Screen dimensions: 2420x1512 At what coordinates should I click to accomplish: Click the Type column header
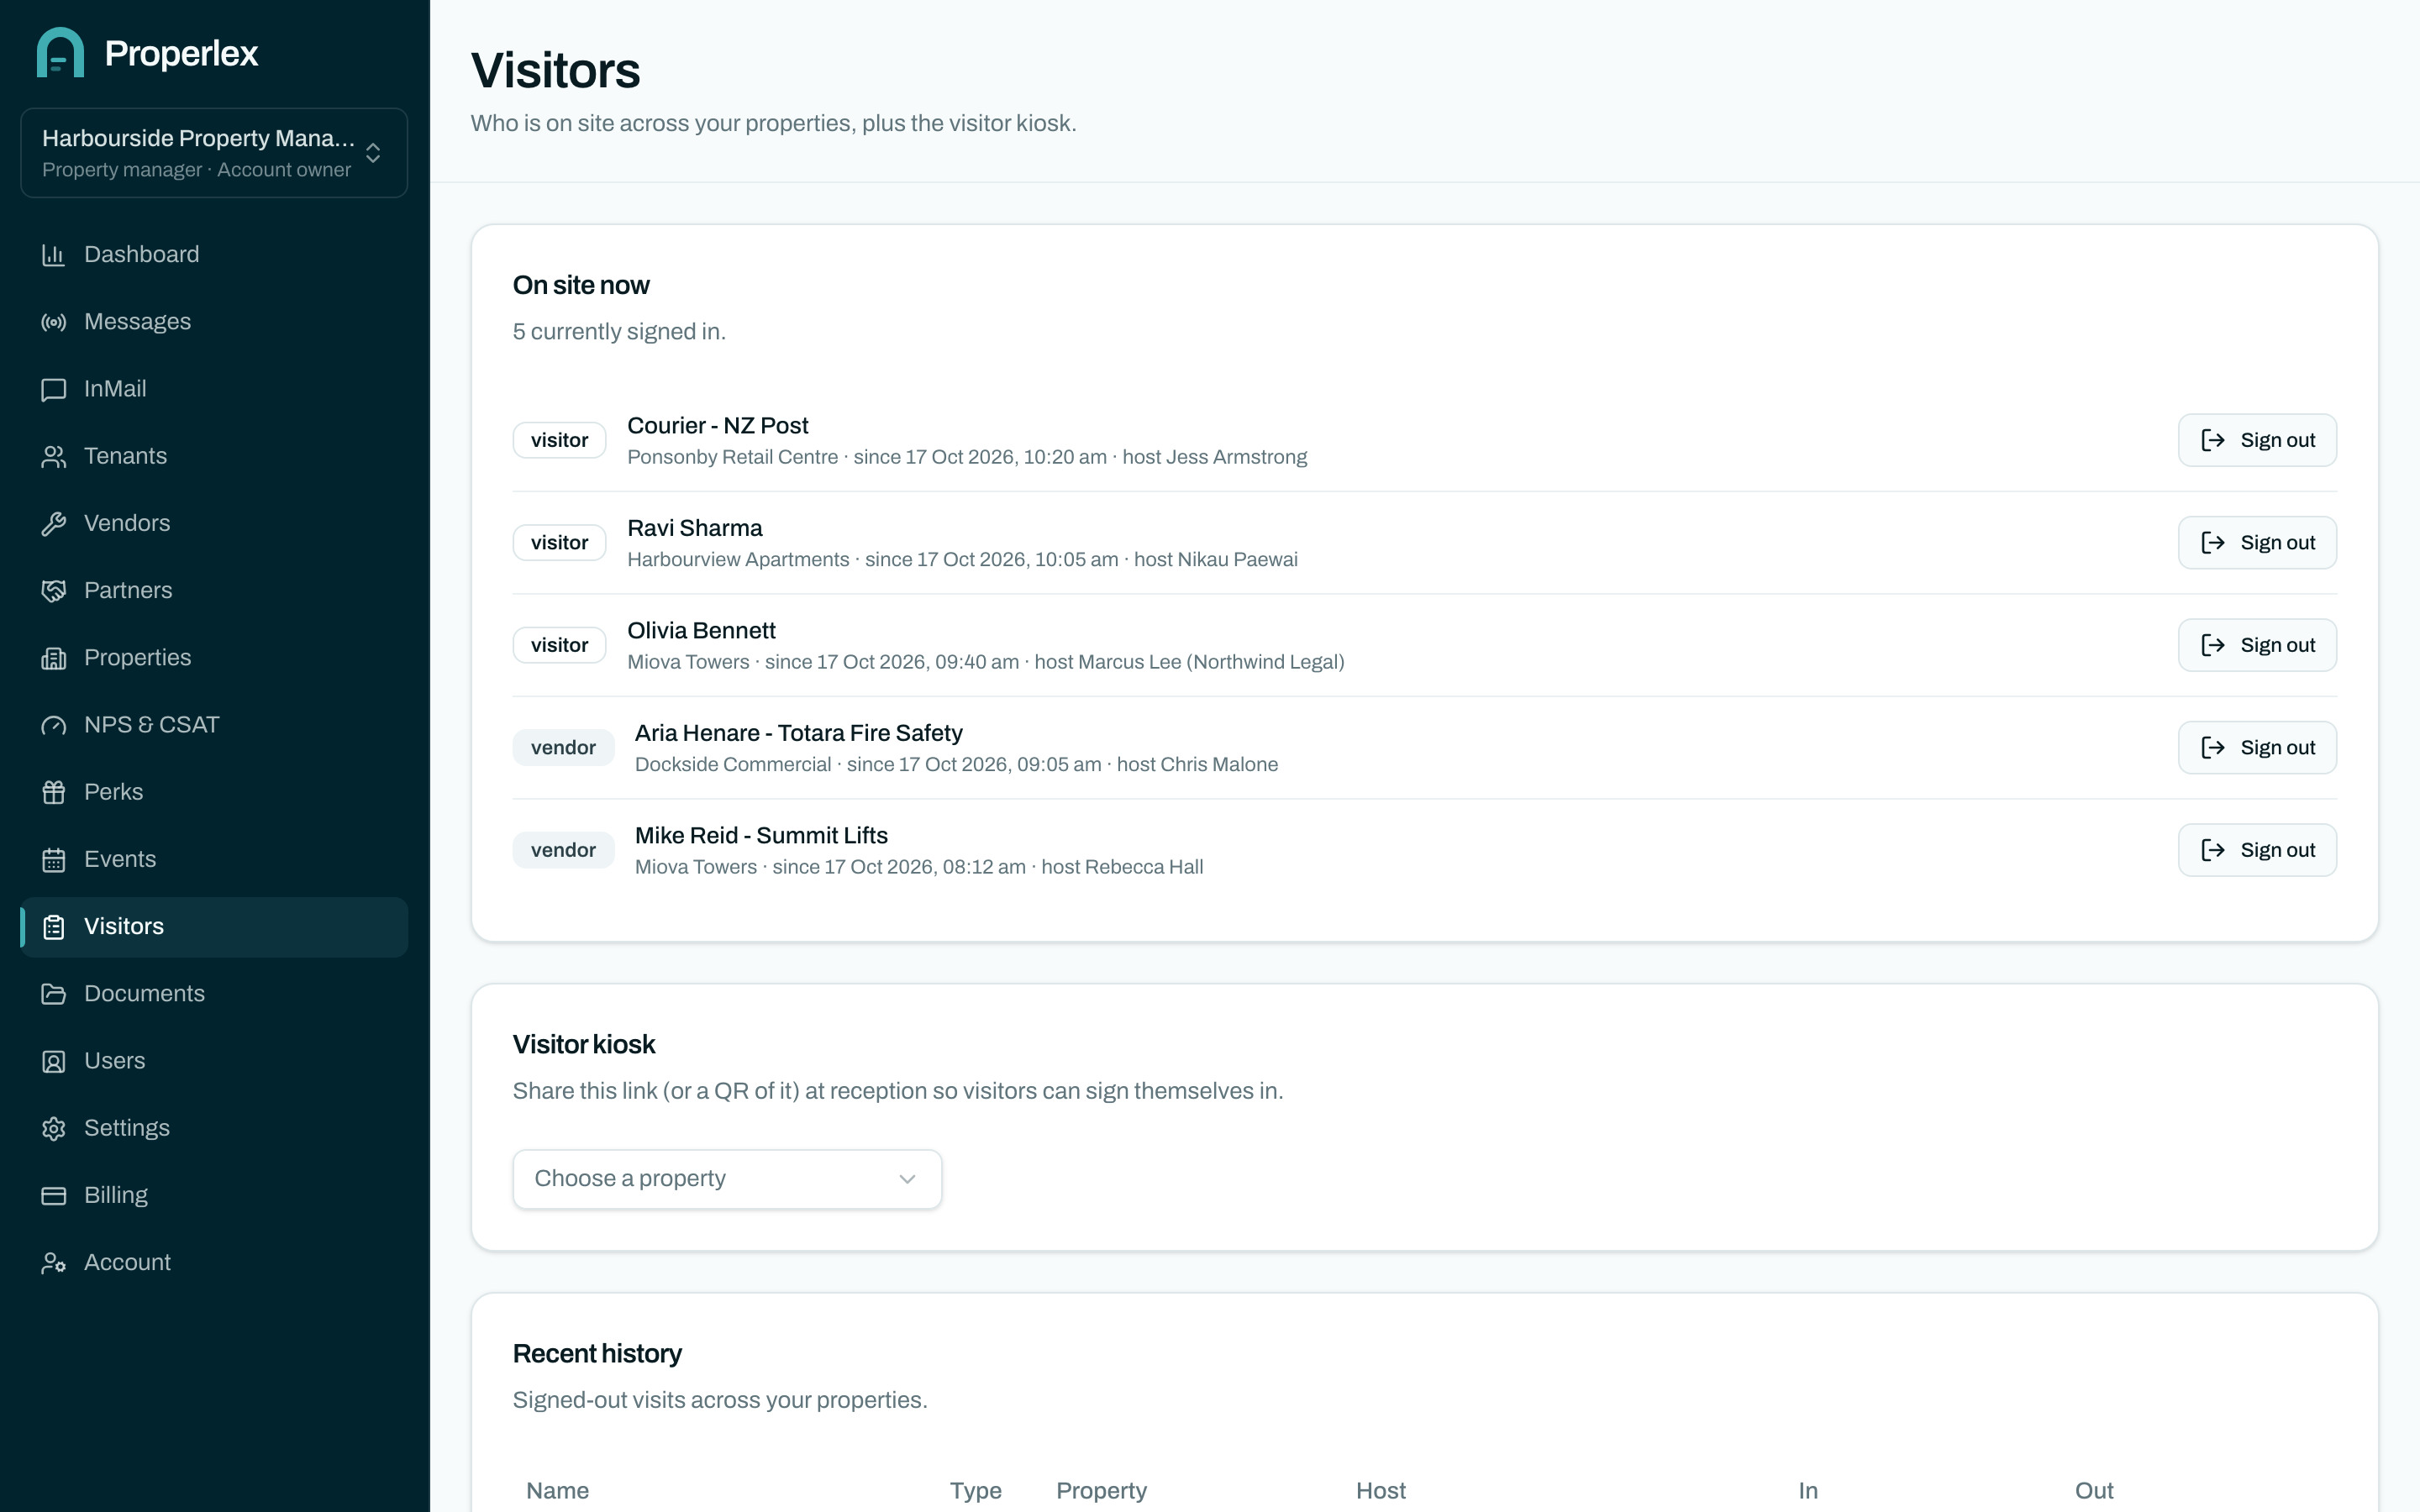tap(975, 1491)
